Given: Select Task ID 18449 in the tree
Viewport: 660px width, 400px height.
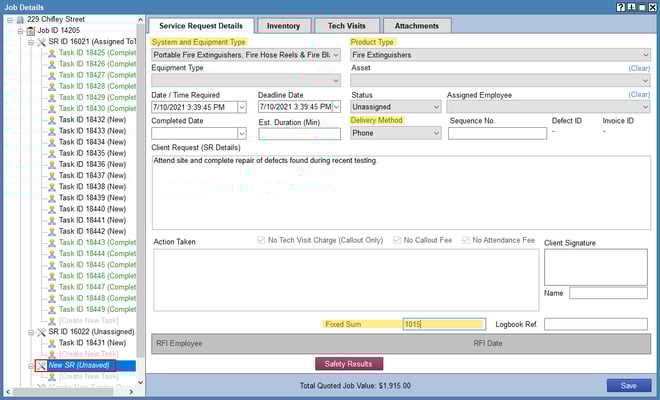Looking at the screenshot, I should (97, 309).
